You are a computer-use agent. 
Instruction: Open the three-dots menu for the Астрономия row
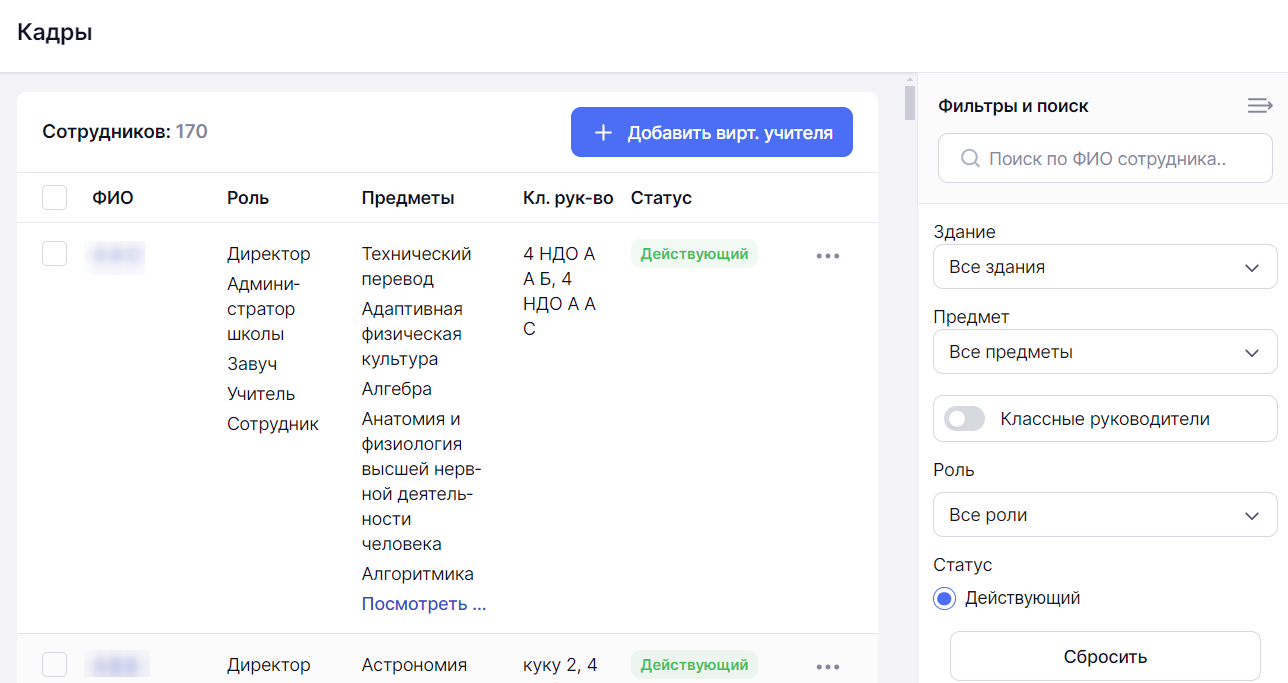[x=828, y=666]
